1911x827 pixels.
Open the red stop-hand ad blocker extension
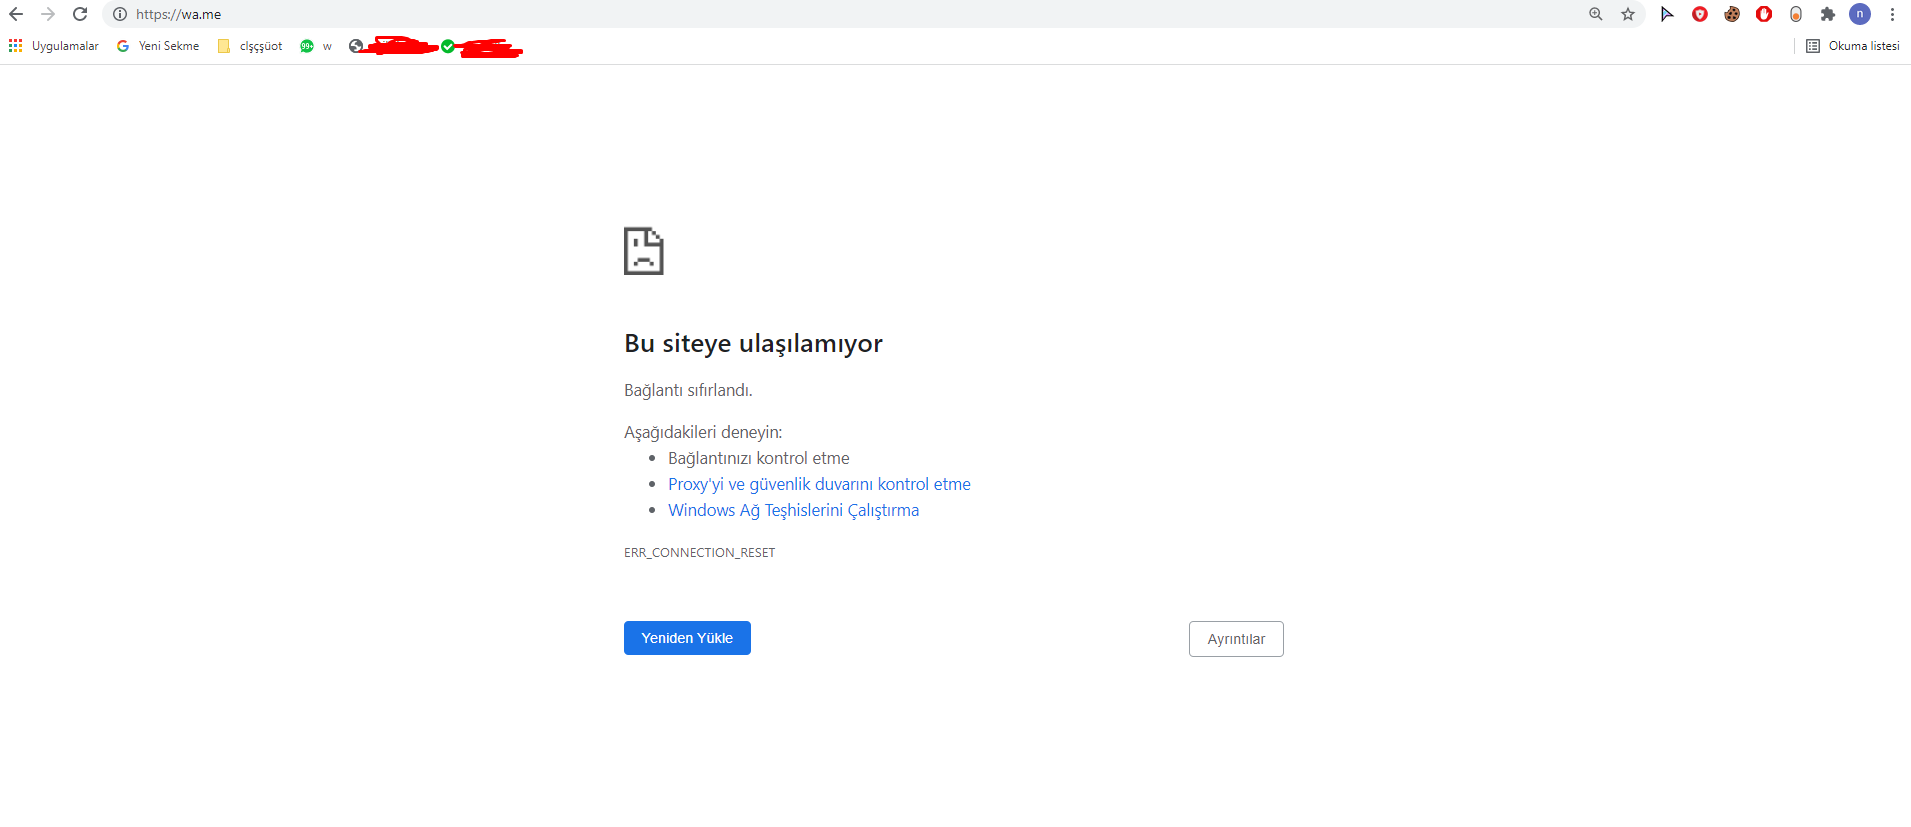[x=1764, y=14]
